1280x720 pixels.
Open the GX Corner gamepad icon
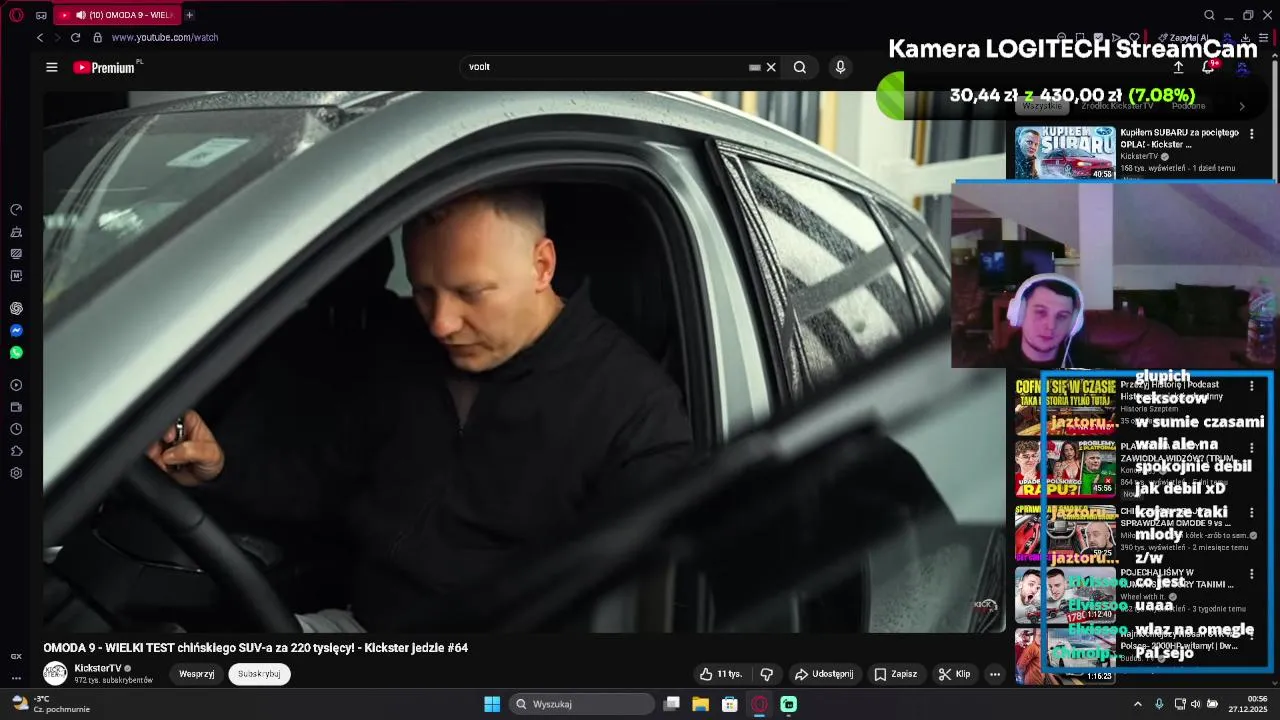pos(41,15)
